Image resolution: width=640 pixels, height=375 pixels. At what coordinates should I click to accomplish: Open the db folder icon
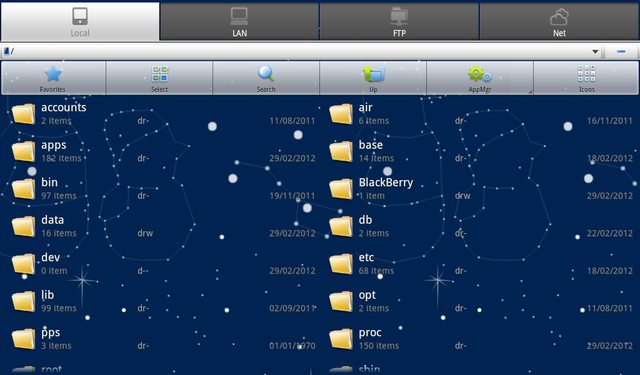341,226
